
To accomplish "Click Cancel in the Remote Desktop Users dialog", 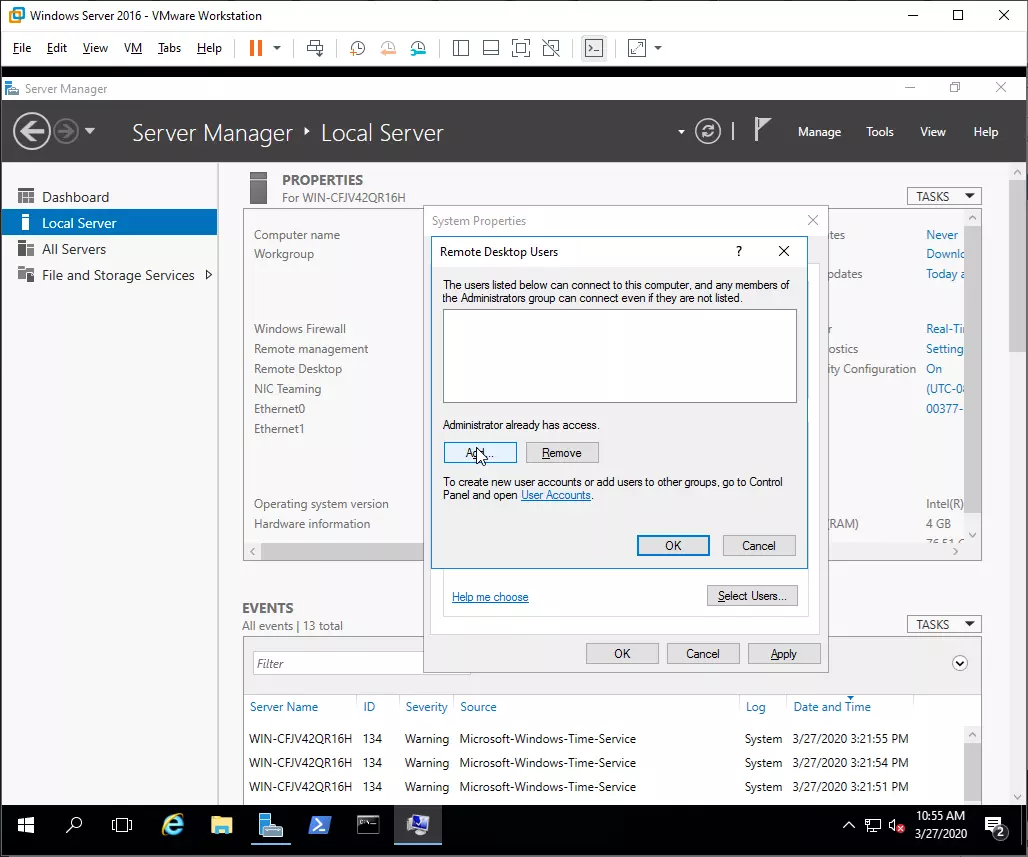I will click(x=759, y=546).
